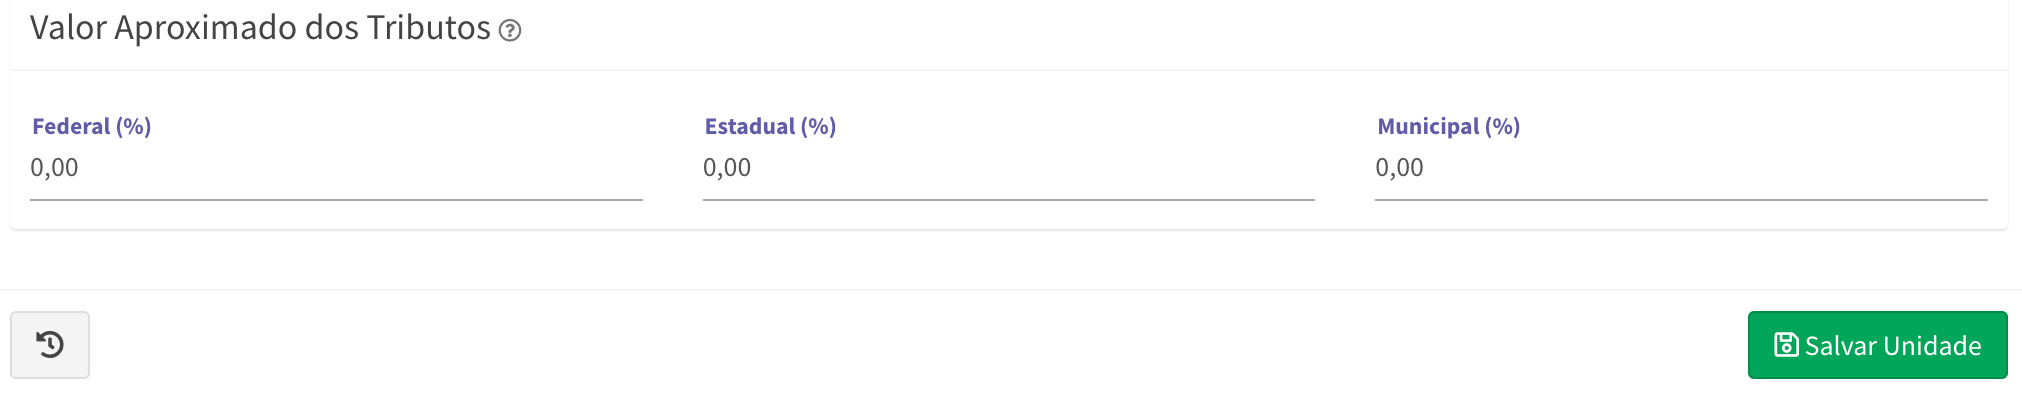The width and height of the screenshot is (2022, 394).
Task: Click the 0,00 value under Estadual
Action: pyautogui.click(x=727, y=168)
